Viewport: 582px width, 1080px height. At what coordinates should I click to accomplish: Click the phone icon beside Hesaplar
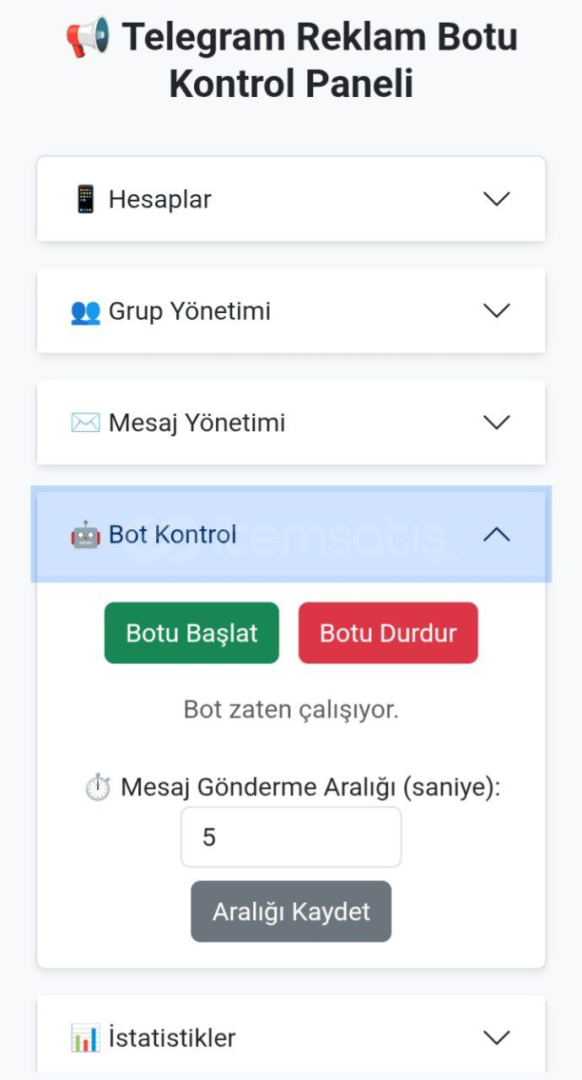pyautogui.click(x=85, y=199)
